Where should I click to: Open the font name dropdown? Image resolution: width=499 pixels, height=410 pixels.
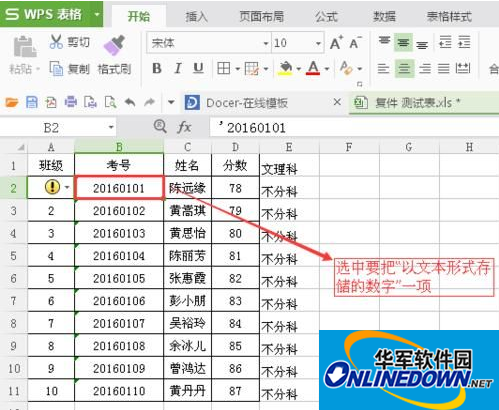tap(266, 43)
